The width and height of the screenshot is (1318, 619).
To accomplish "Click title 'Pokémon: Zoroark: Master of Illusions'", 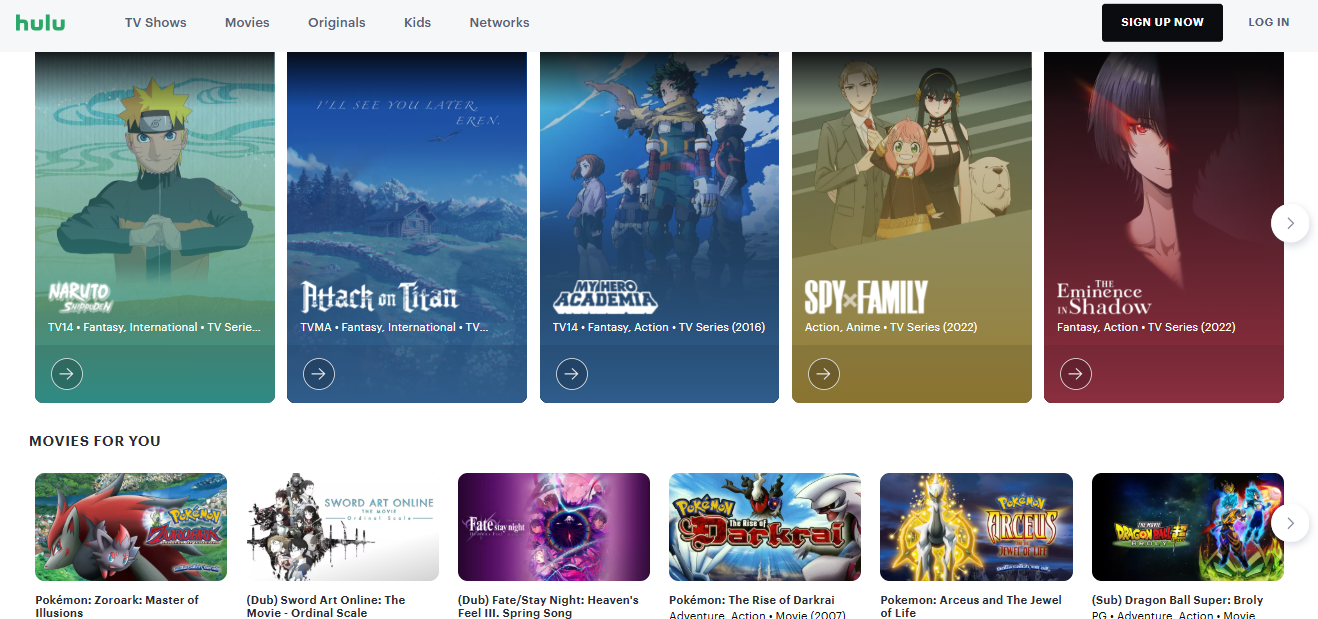I will coord(117,606).
